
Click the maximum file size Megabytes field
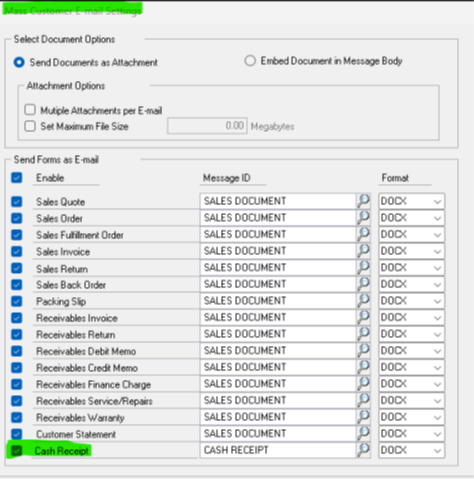(207, 126)
